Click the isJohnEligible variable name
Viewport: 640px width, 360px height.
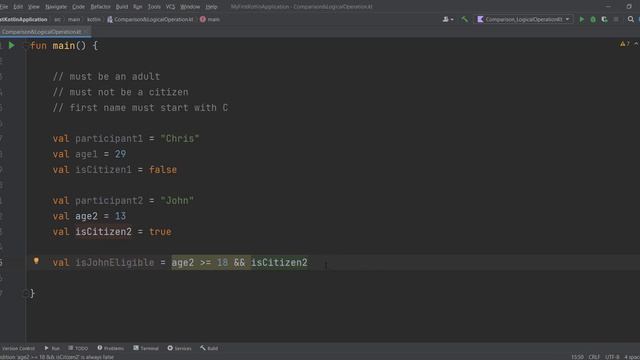tap(115, 262)
